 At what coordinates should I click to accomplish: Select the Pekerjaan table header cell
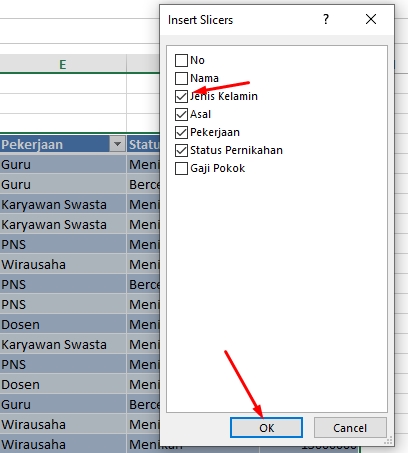63,144
